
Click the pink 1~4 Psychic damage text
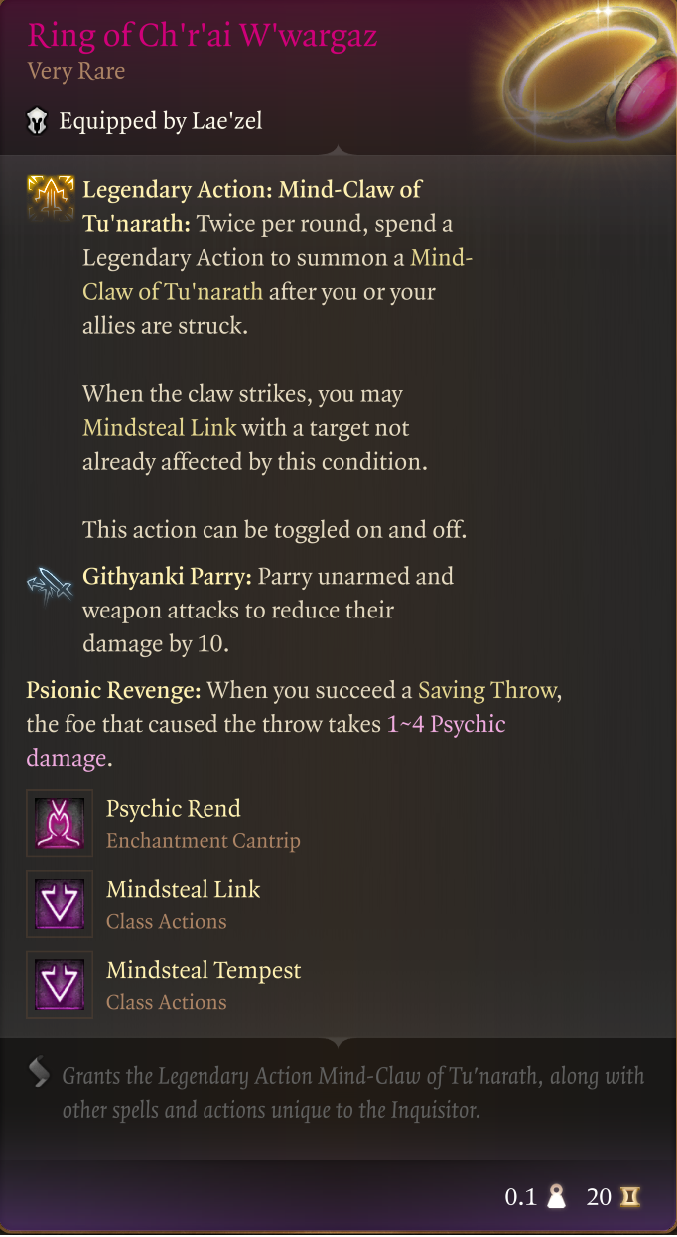445,724
